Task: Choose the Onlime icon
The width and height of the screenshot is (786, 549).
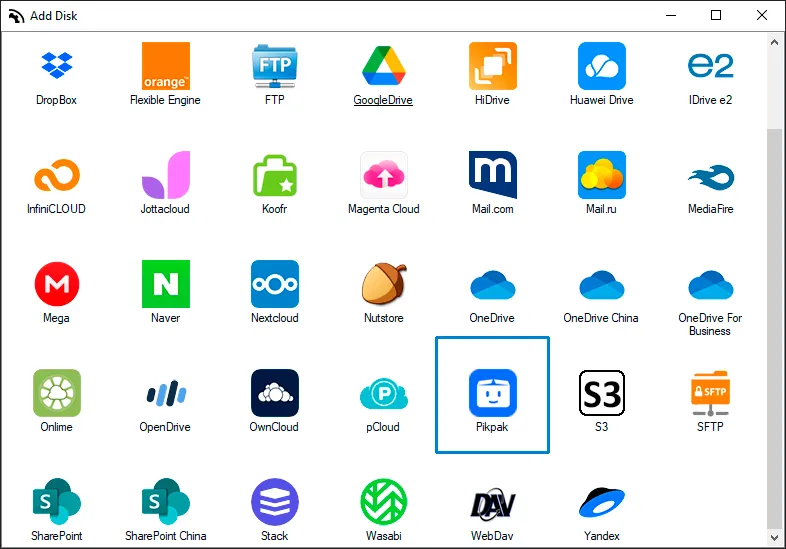Action: point(57,393)
